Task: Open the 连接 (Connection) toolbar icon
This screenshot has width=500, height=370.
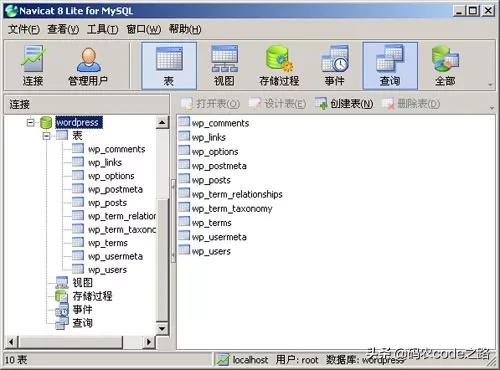Action: 33,65
